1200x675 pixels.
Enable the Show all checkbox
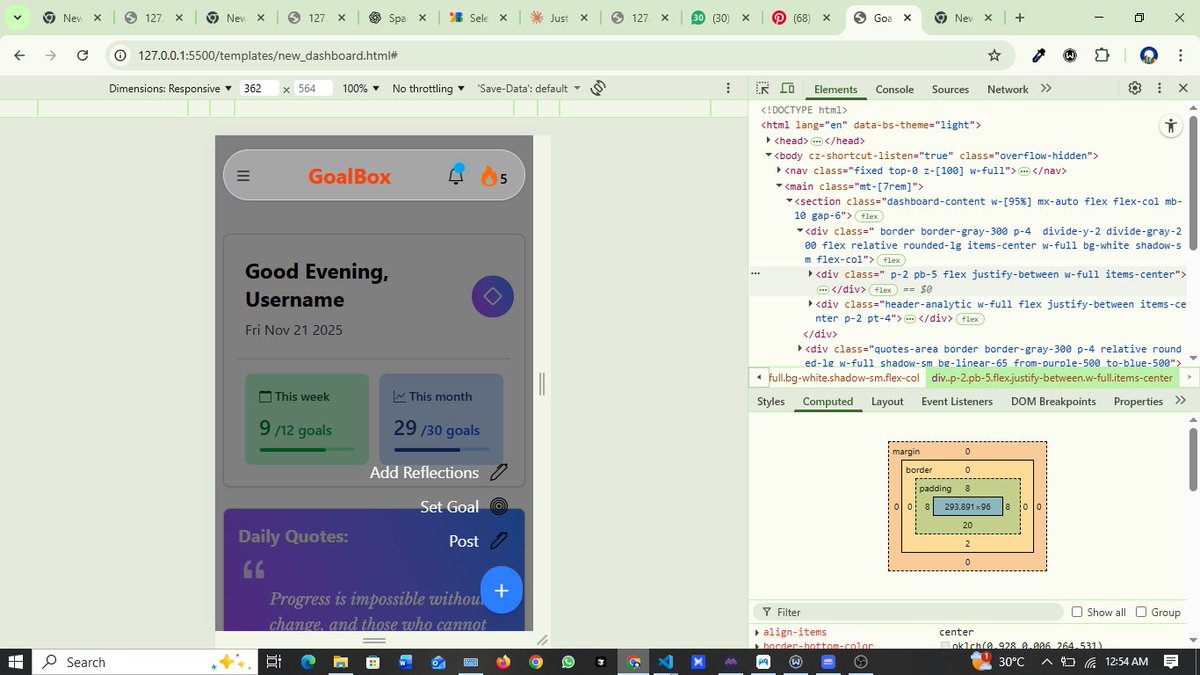point(1076,611)
